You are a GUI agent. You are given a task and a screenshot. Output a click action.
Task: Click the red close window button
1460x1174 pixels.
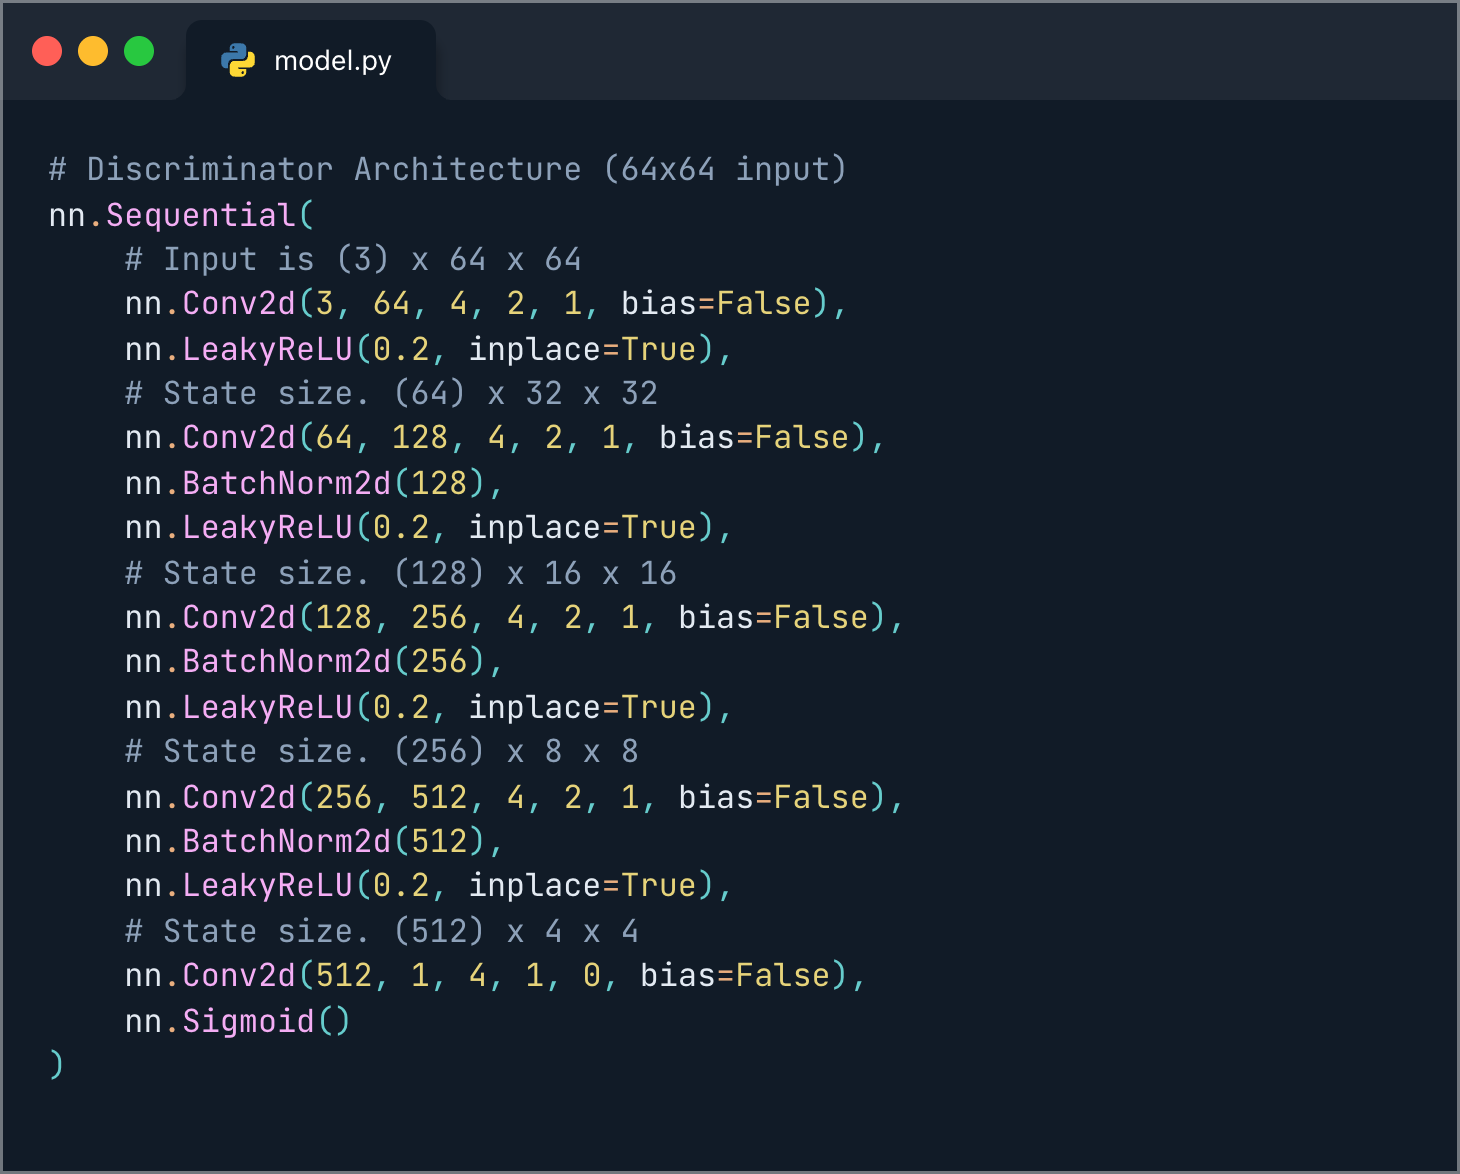point(47,51)
